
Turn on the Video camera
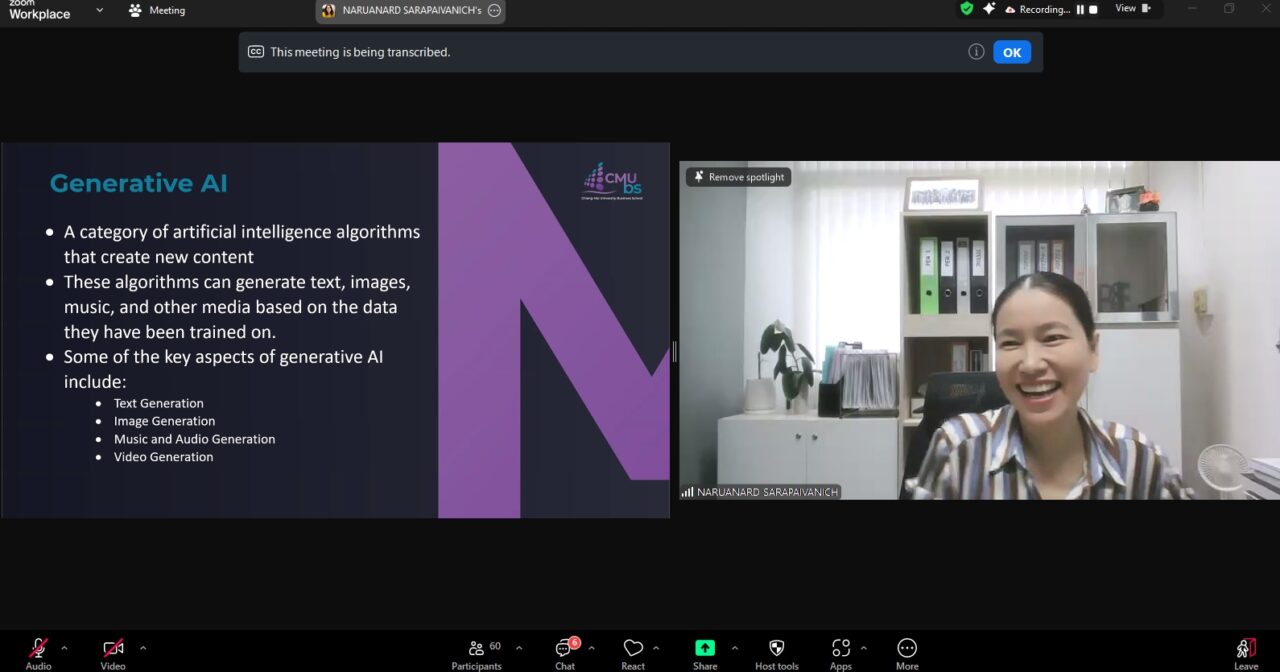click(113, 650)
